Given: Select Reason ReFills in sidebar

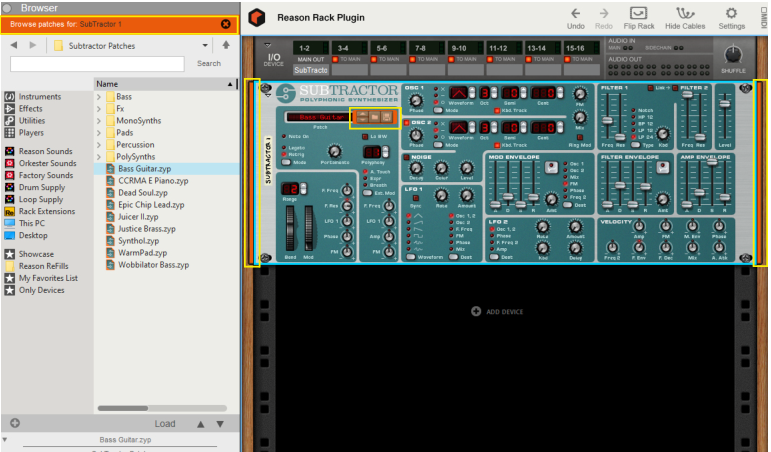Looking at the screenshot, I should tap(43, 266).
